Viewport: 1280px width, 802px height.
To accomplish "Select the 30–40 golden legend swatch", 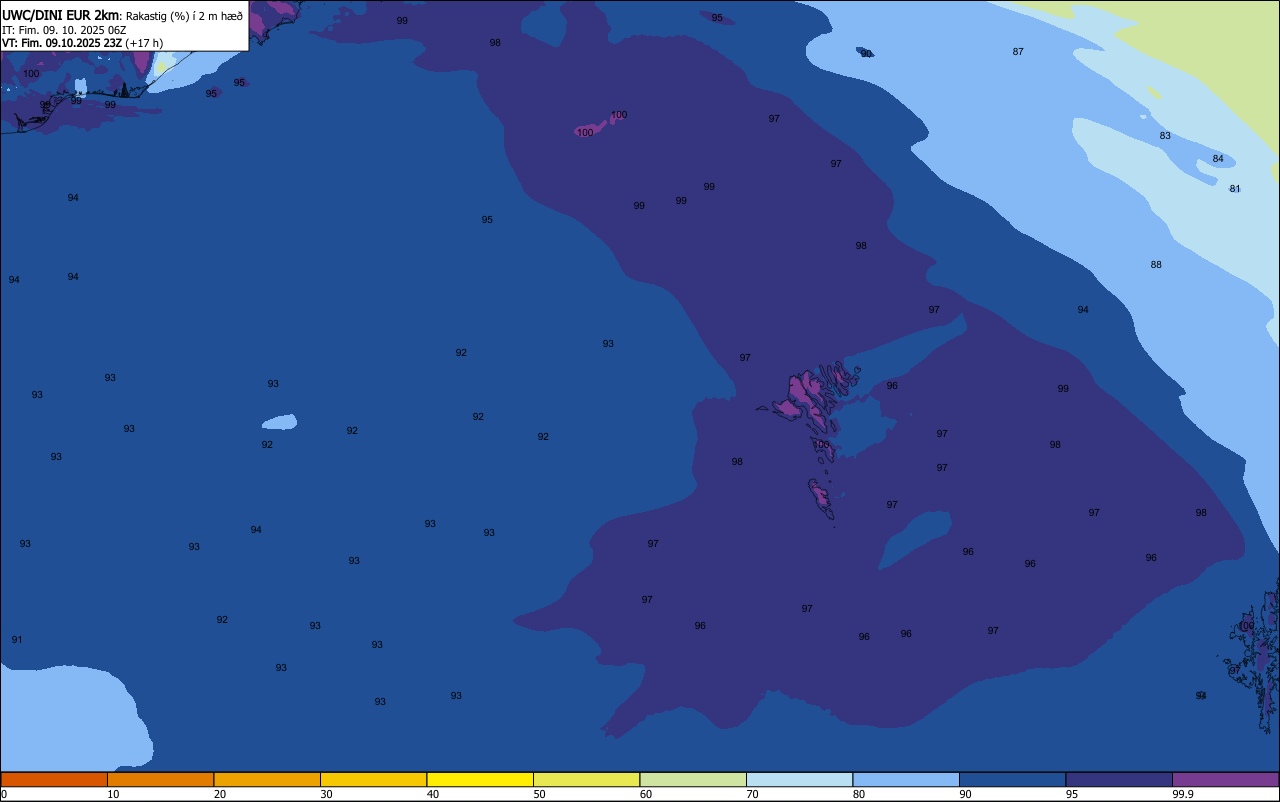I will [373, 779].
